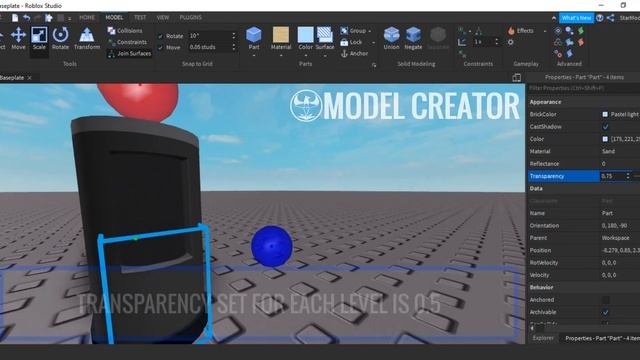Click the gear icon under Effects
640x360 pixels.
(511, 42)
